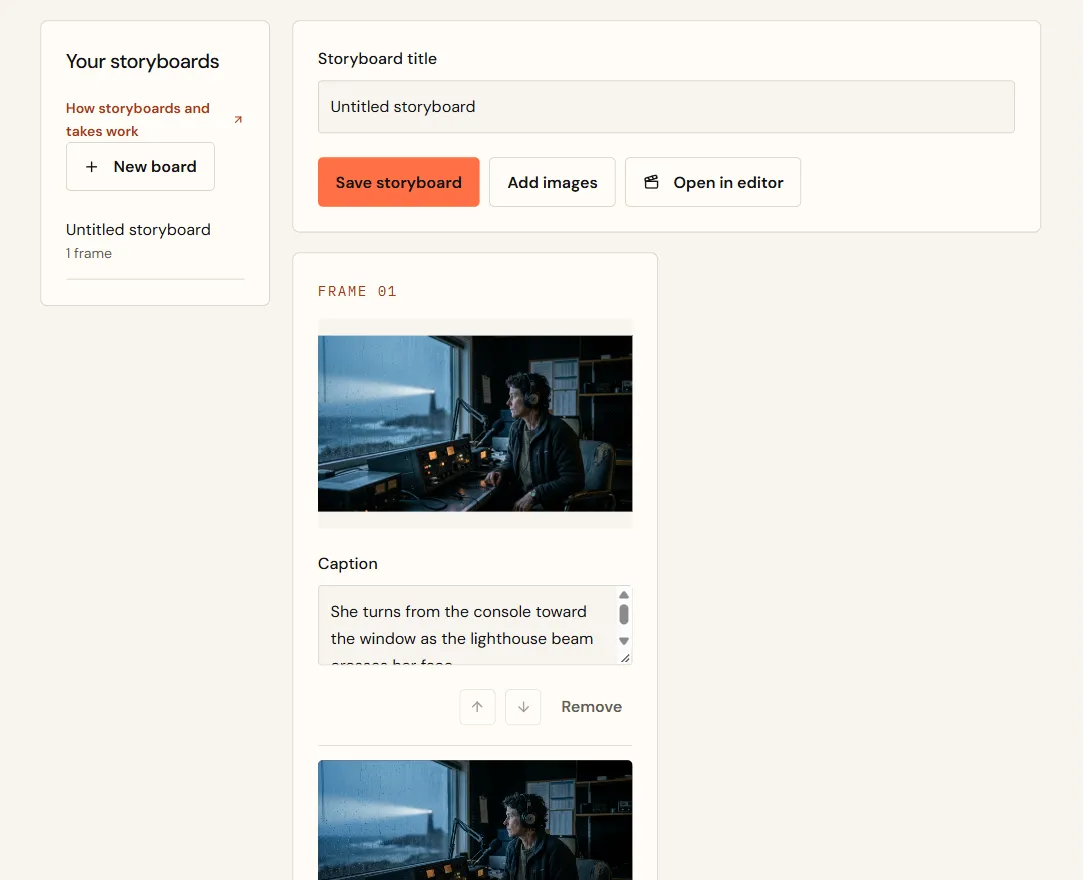
Task: Click the 'Caption' label
Action: (x=348, y=563)
